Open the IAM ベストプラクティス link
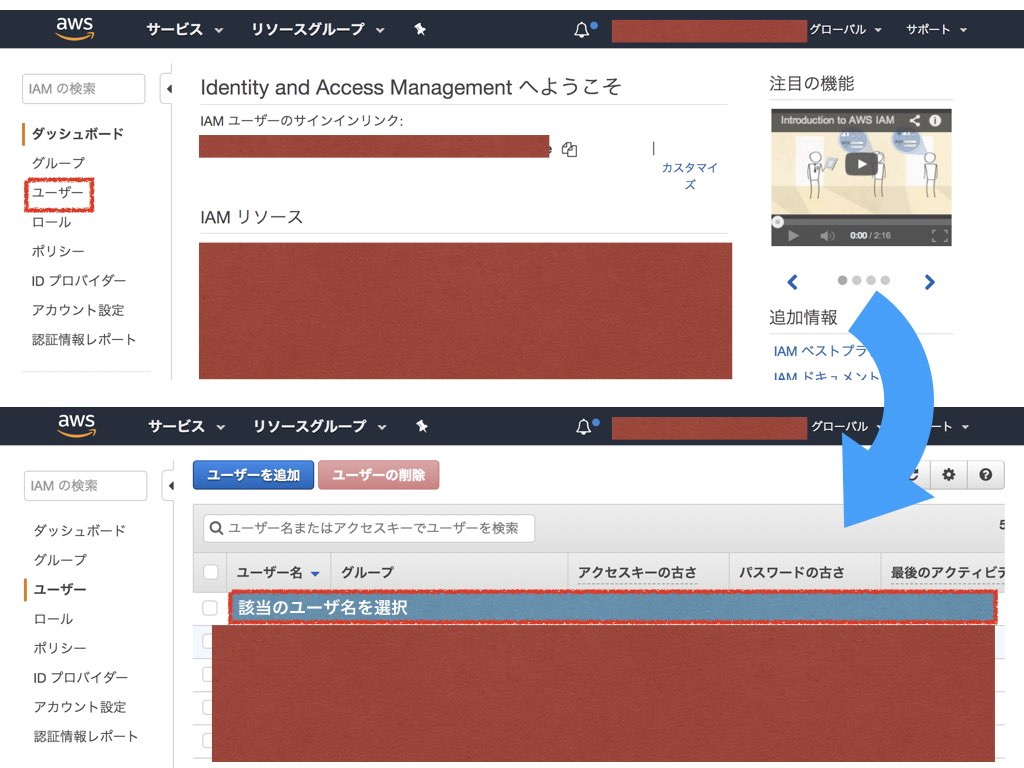The width and height of the screenshot is (1024, 768). tap(821, 351)
